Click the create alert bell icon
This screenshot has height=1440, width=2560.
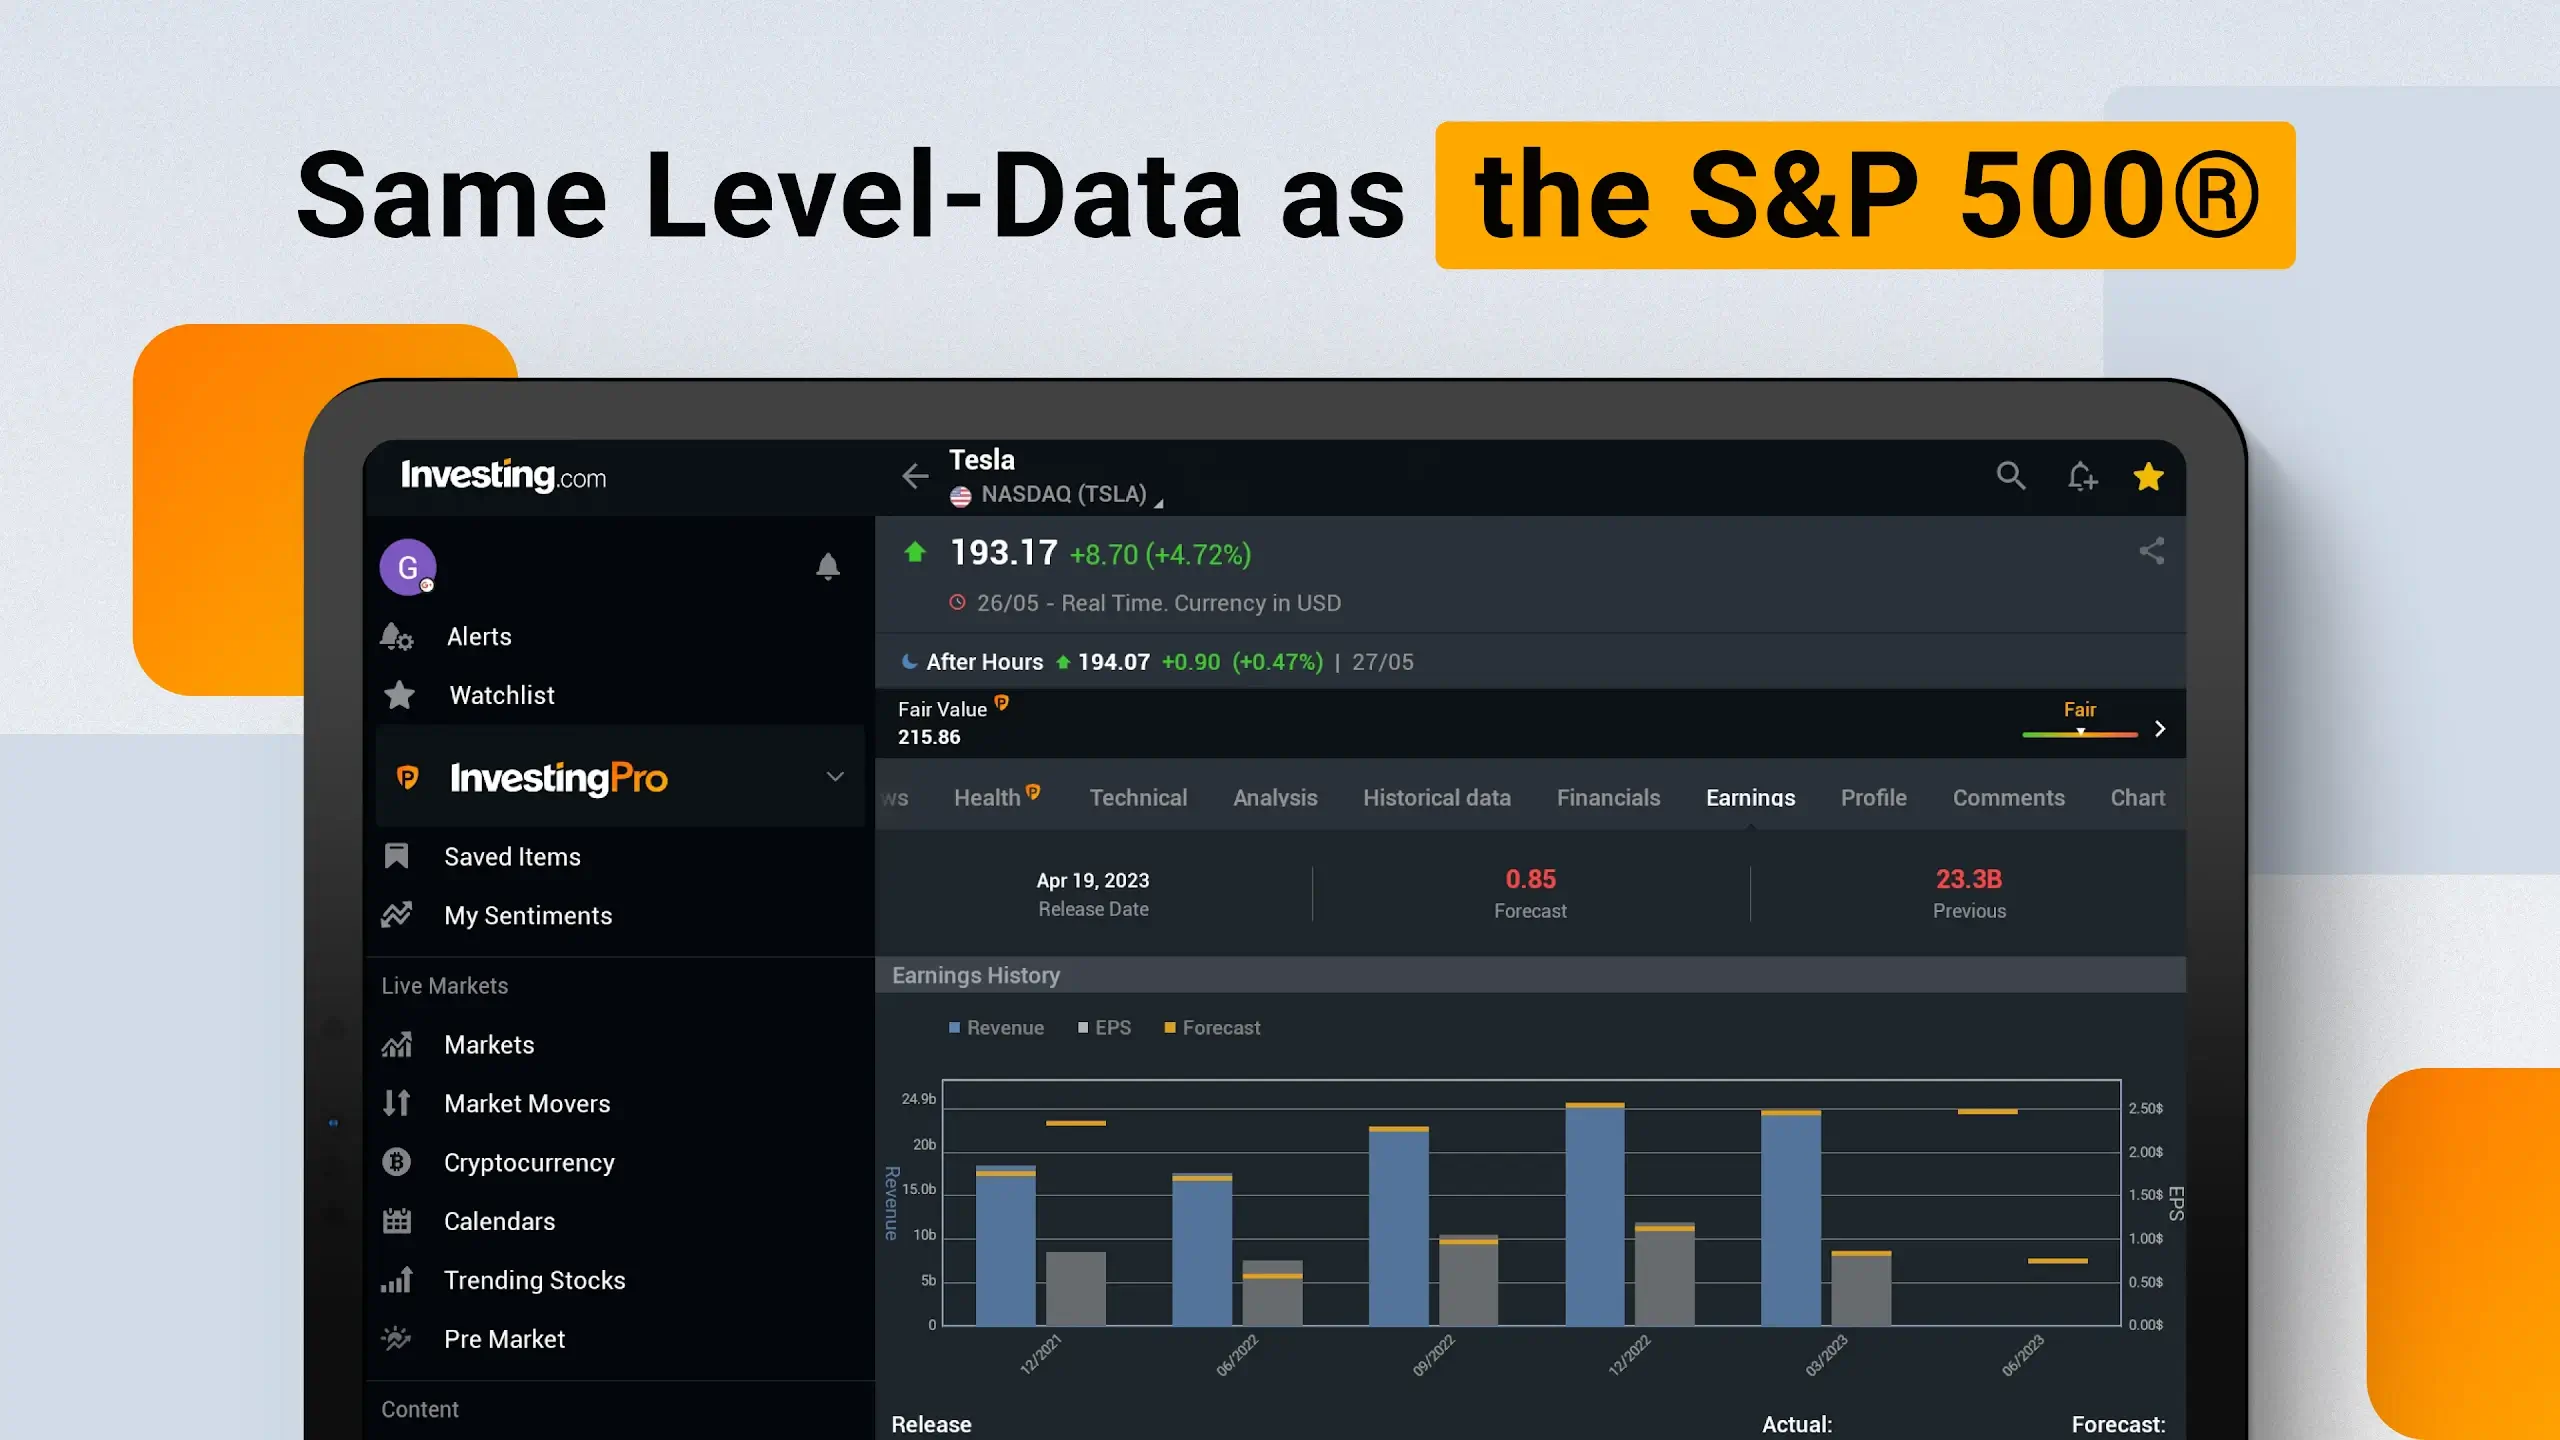click(2082, 477)
